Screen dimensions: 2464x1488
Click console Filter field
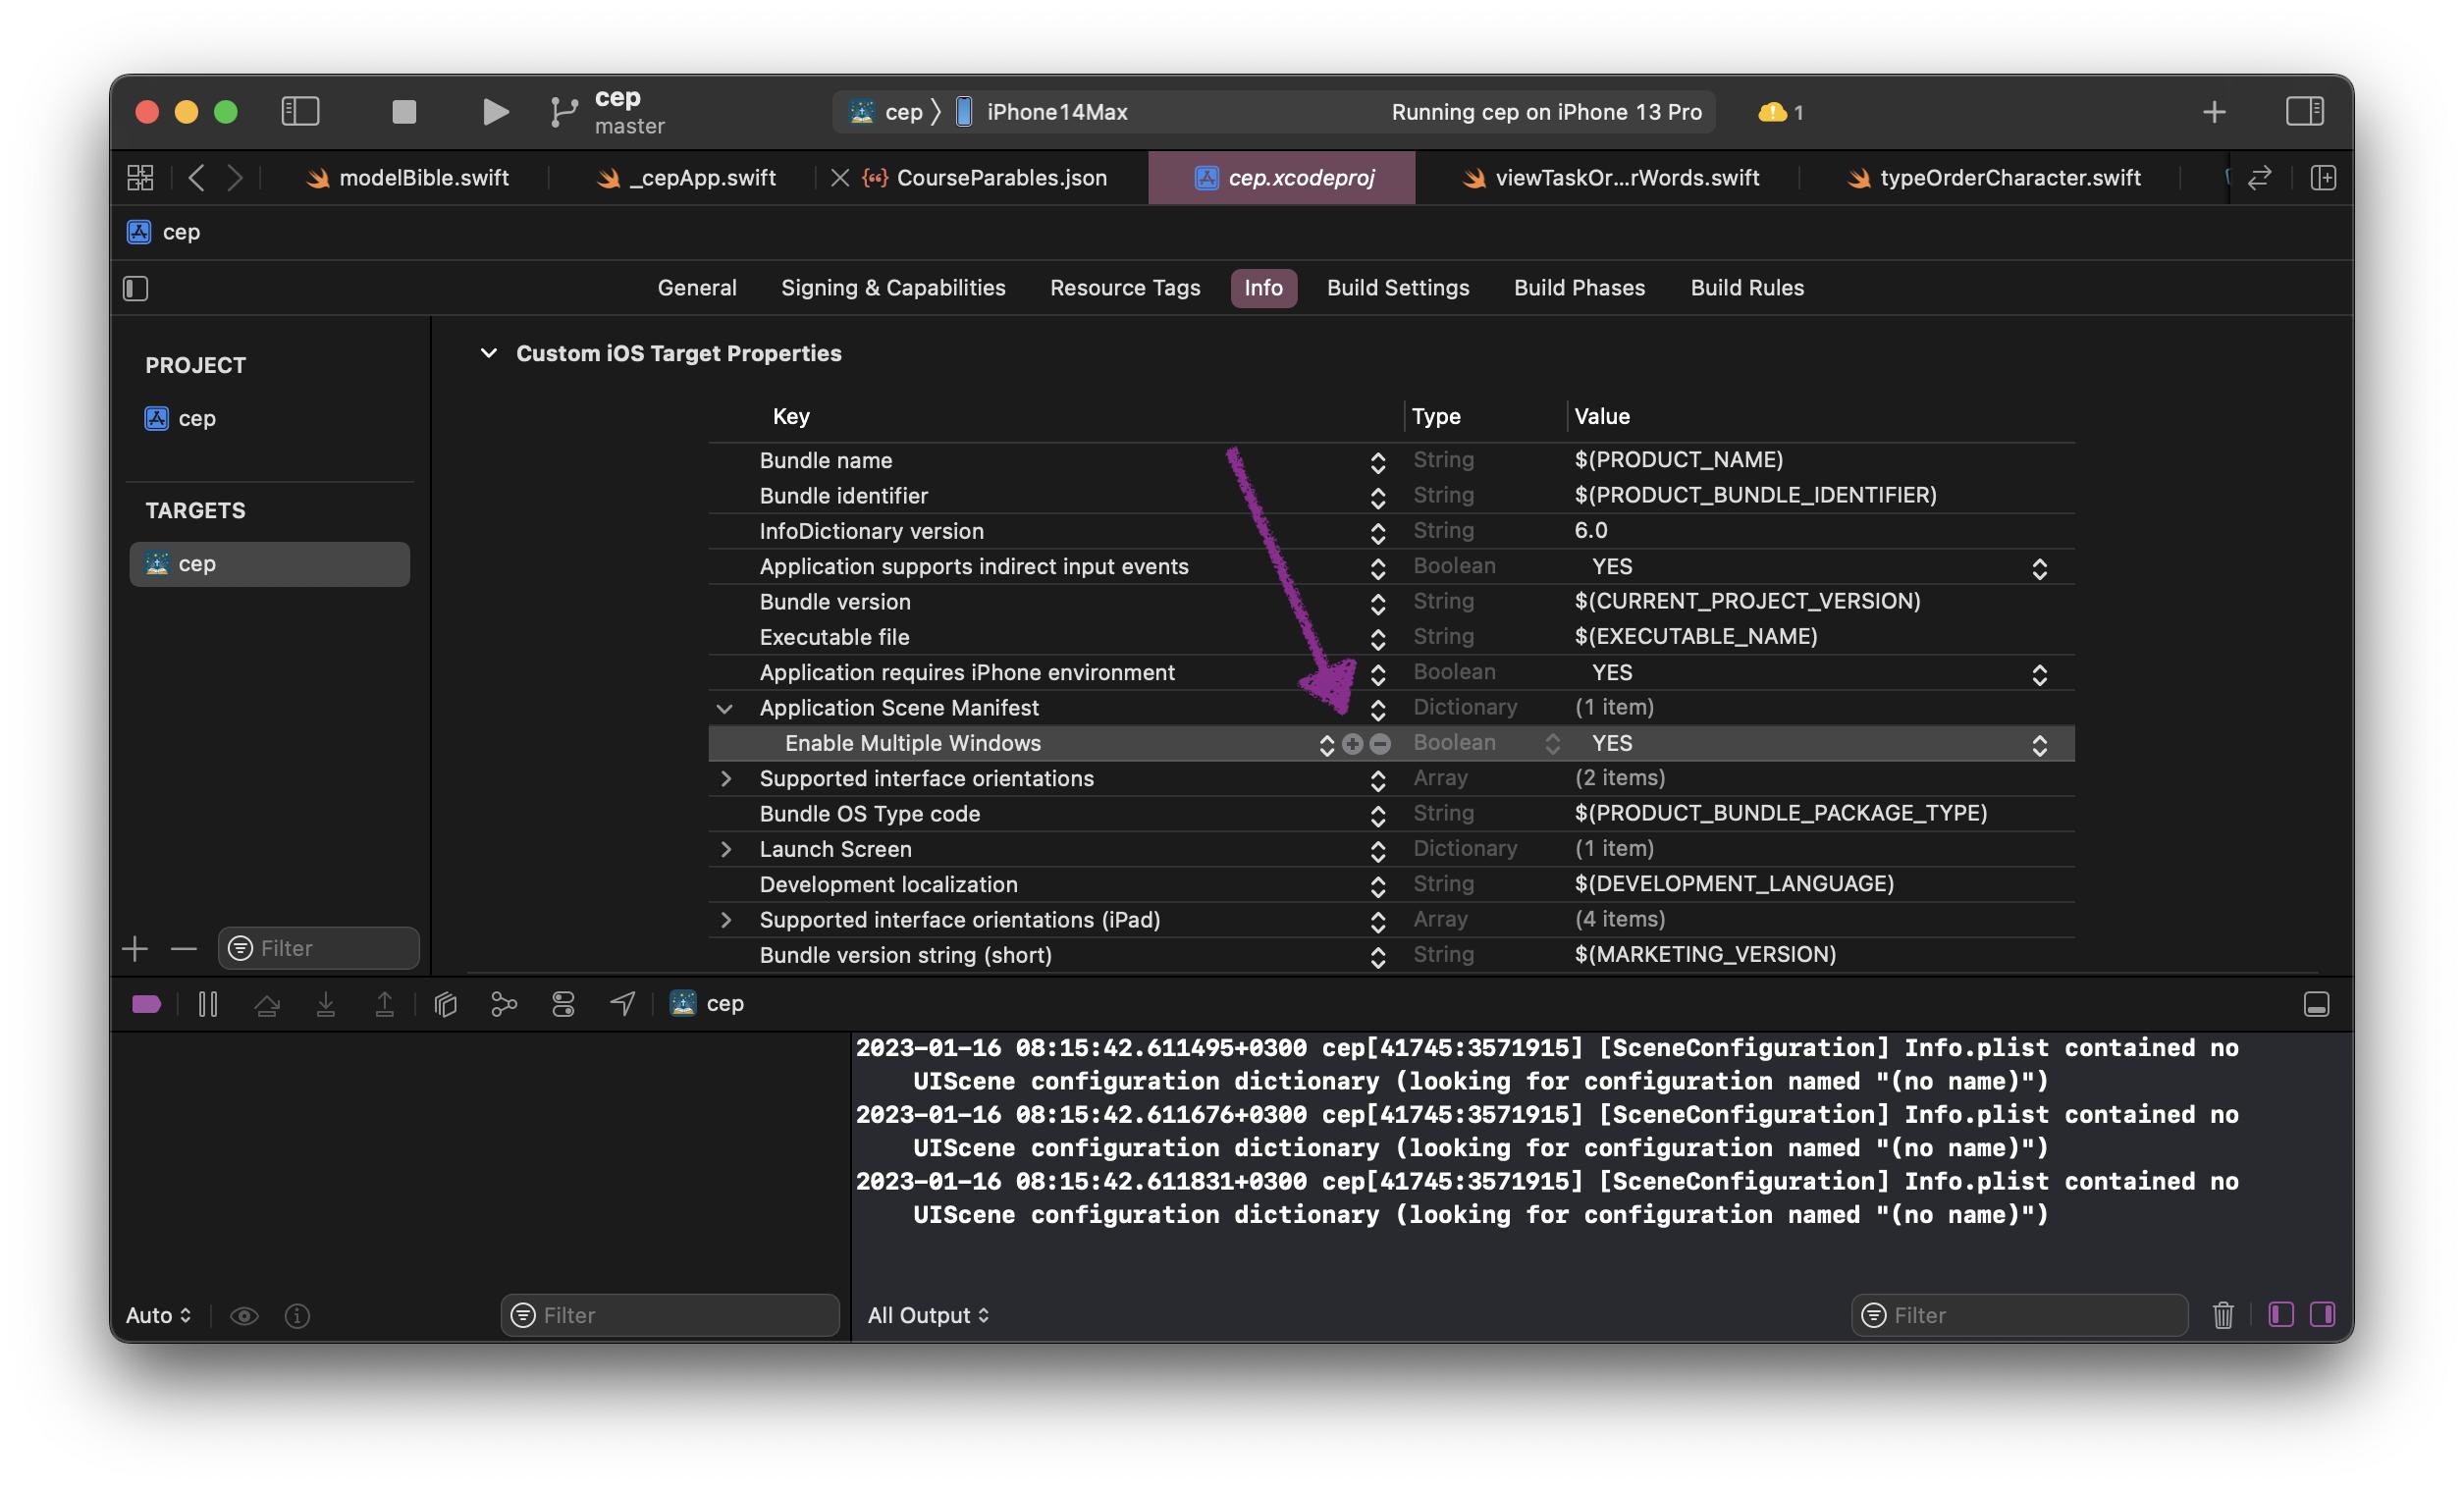[x=2019, y=1316]
